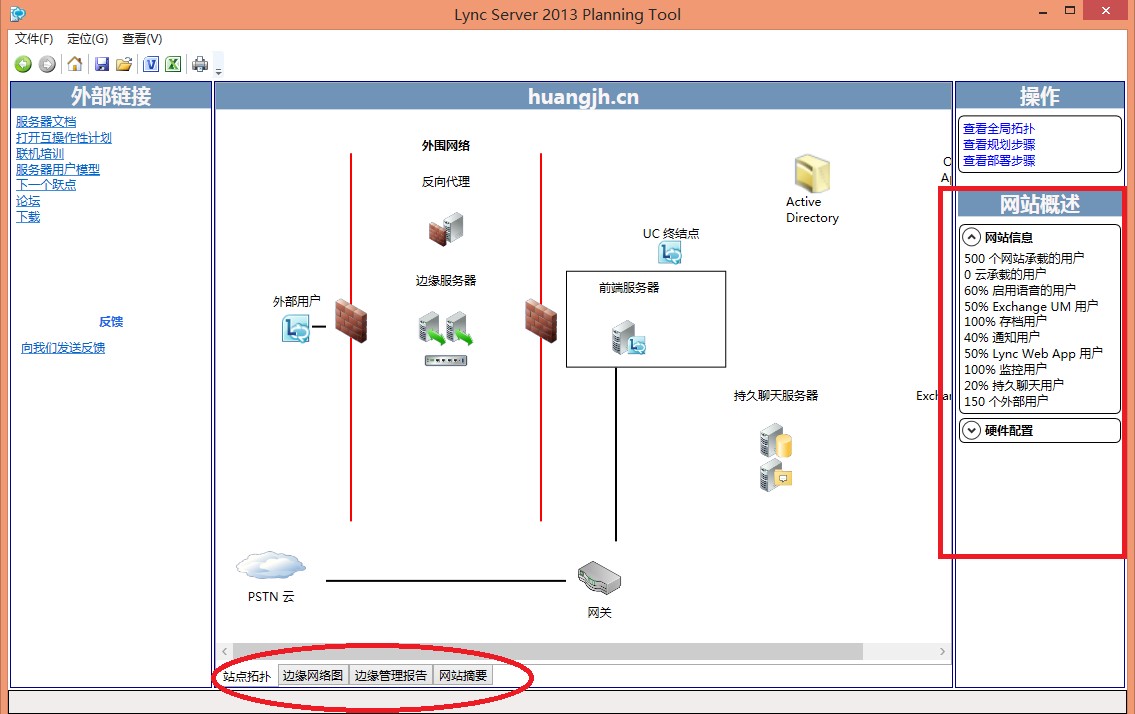Open the 服务器用户模型 link
1135x714 pixels.
tap(58, 169)
